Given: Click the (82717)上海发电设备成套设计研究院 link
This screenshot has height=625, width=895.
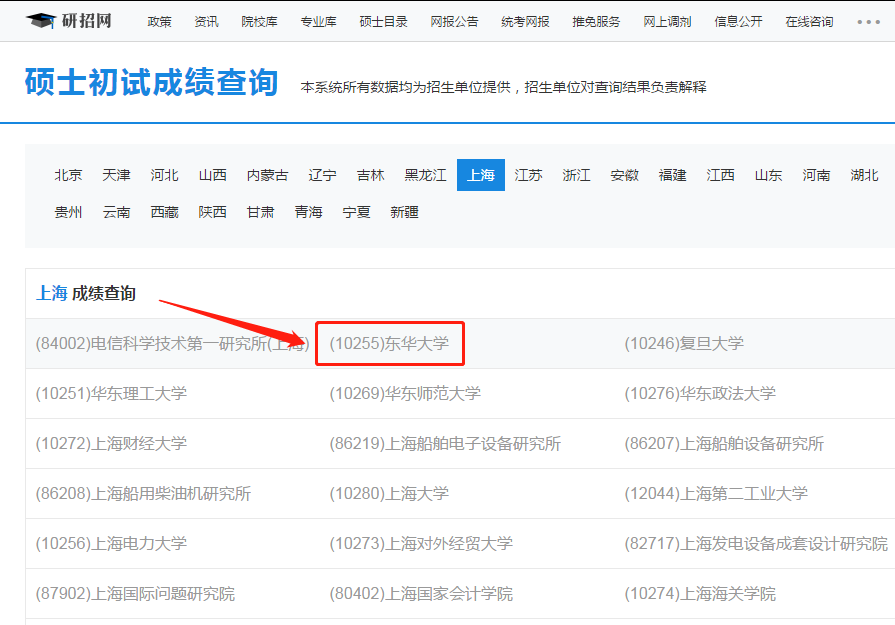Looking at the screenshot, I should click(x=756, y=544).
